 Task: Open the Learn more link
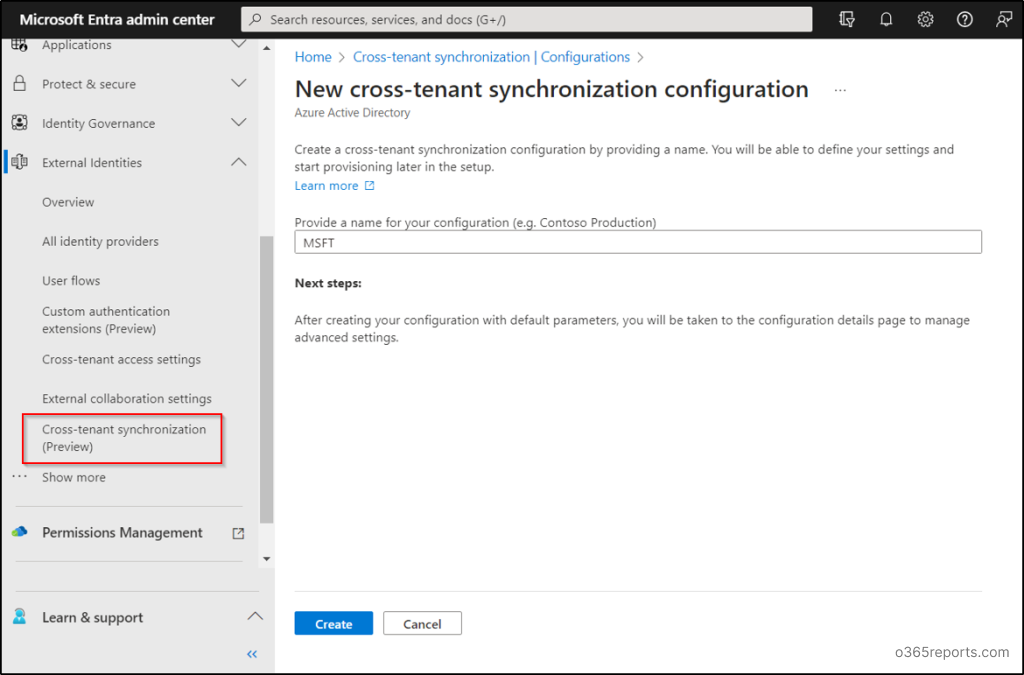click(327, 185)
